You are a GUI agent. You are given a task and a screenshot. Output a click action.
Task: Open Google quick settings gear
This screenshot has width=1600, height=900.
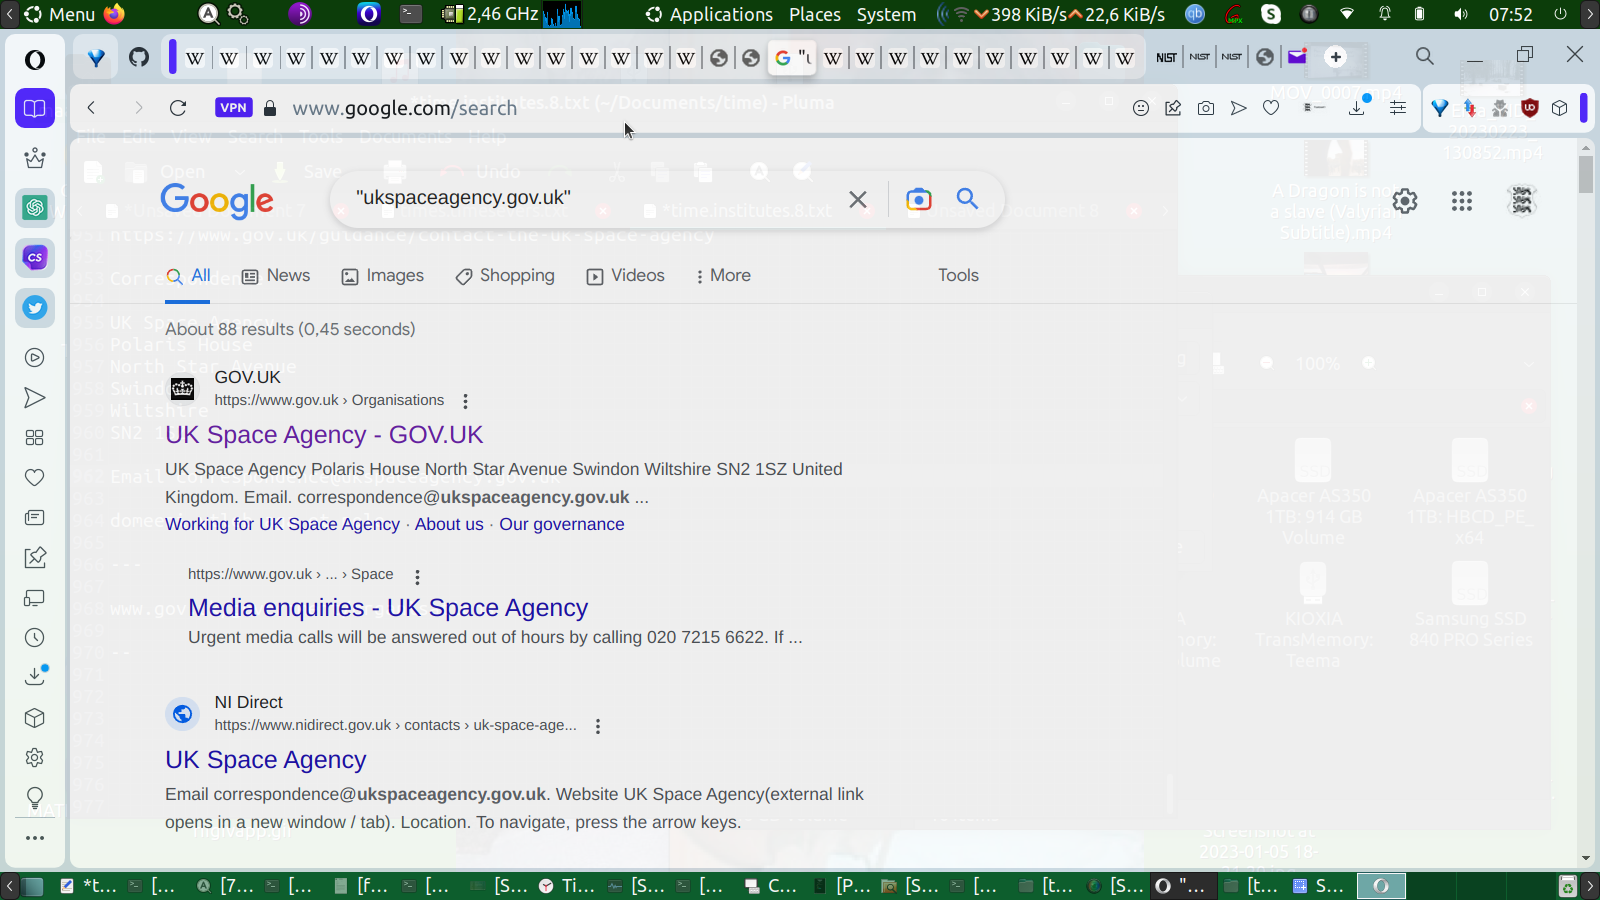coord(1405,202)
